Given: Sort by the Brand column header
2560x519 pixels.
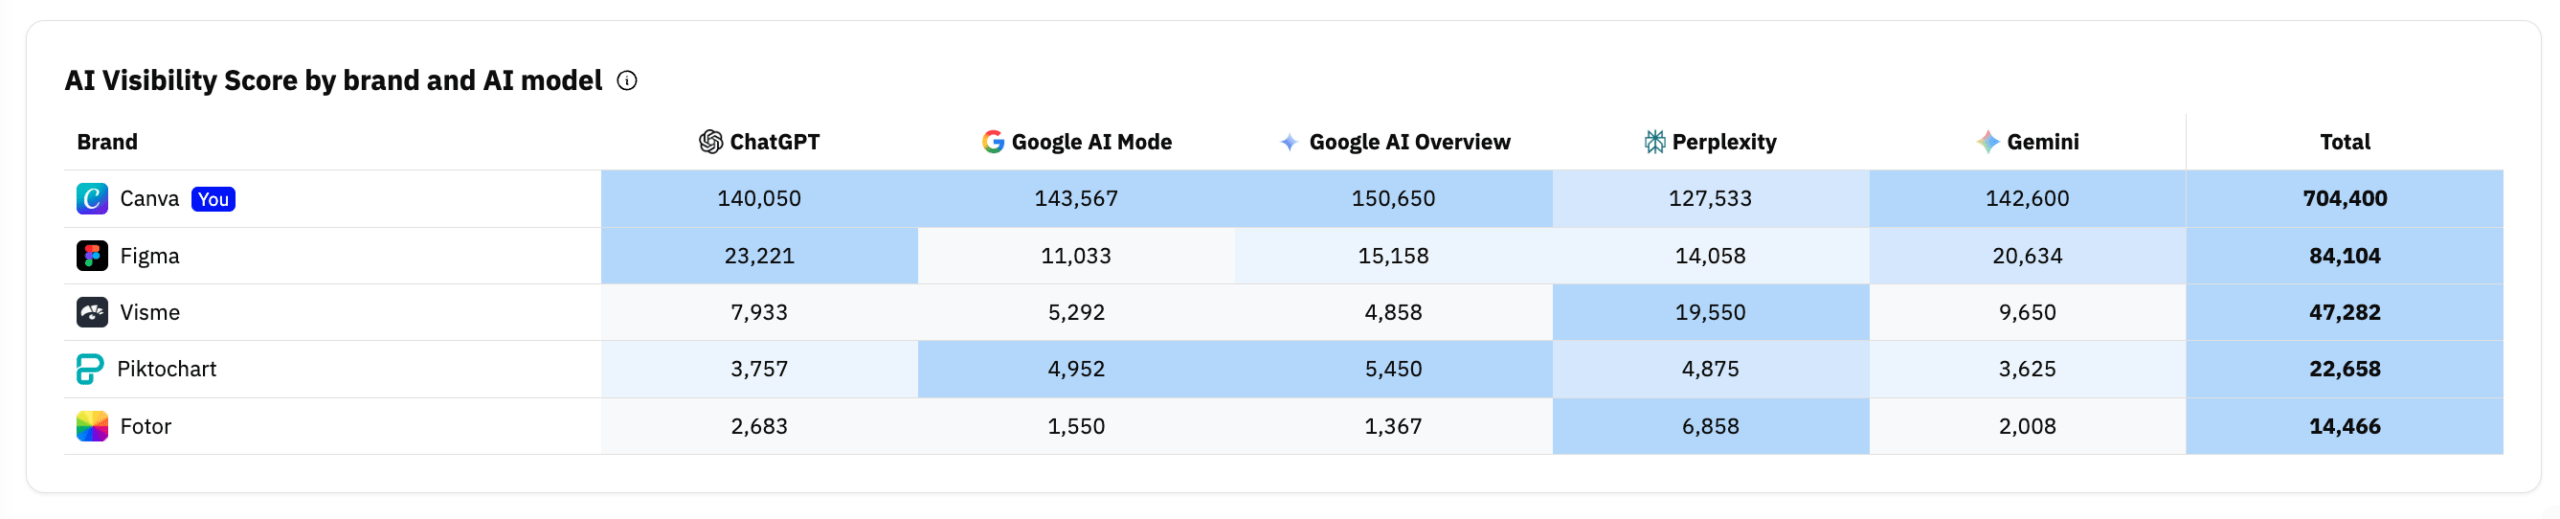Looking at the screenshot, I should pyautogui.click(x=107, y=142).
